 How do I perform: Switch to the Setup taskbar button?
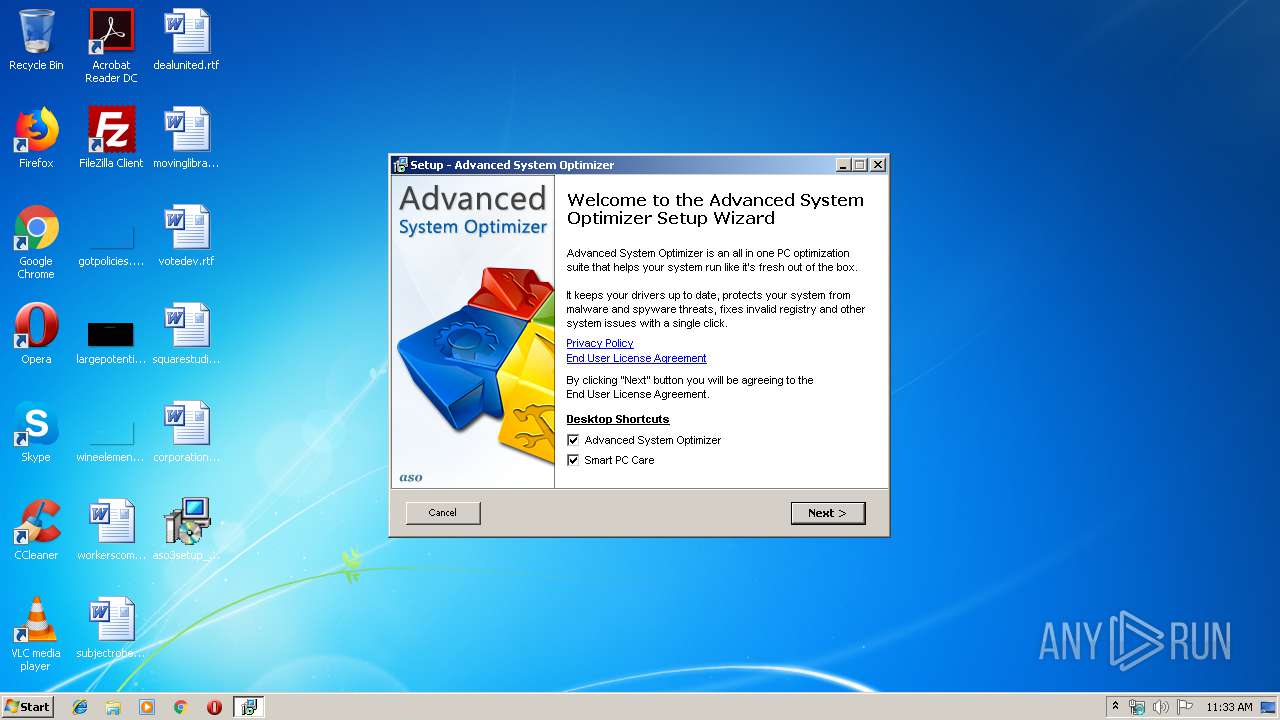click(x=248, y=707)
